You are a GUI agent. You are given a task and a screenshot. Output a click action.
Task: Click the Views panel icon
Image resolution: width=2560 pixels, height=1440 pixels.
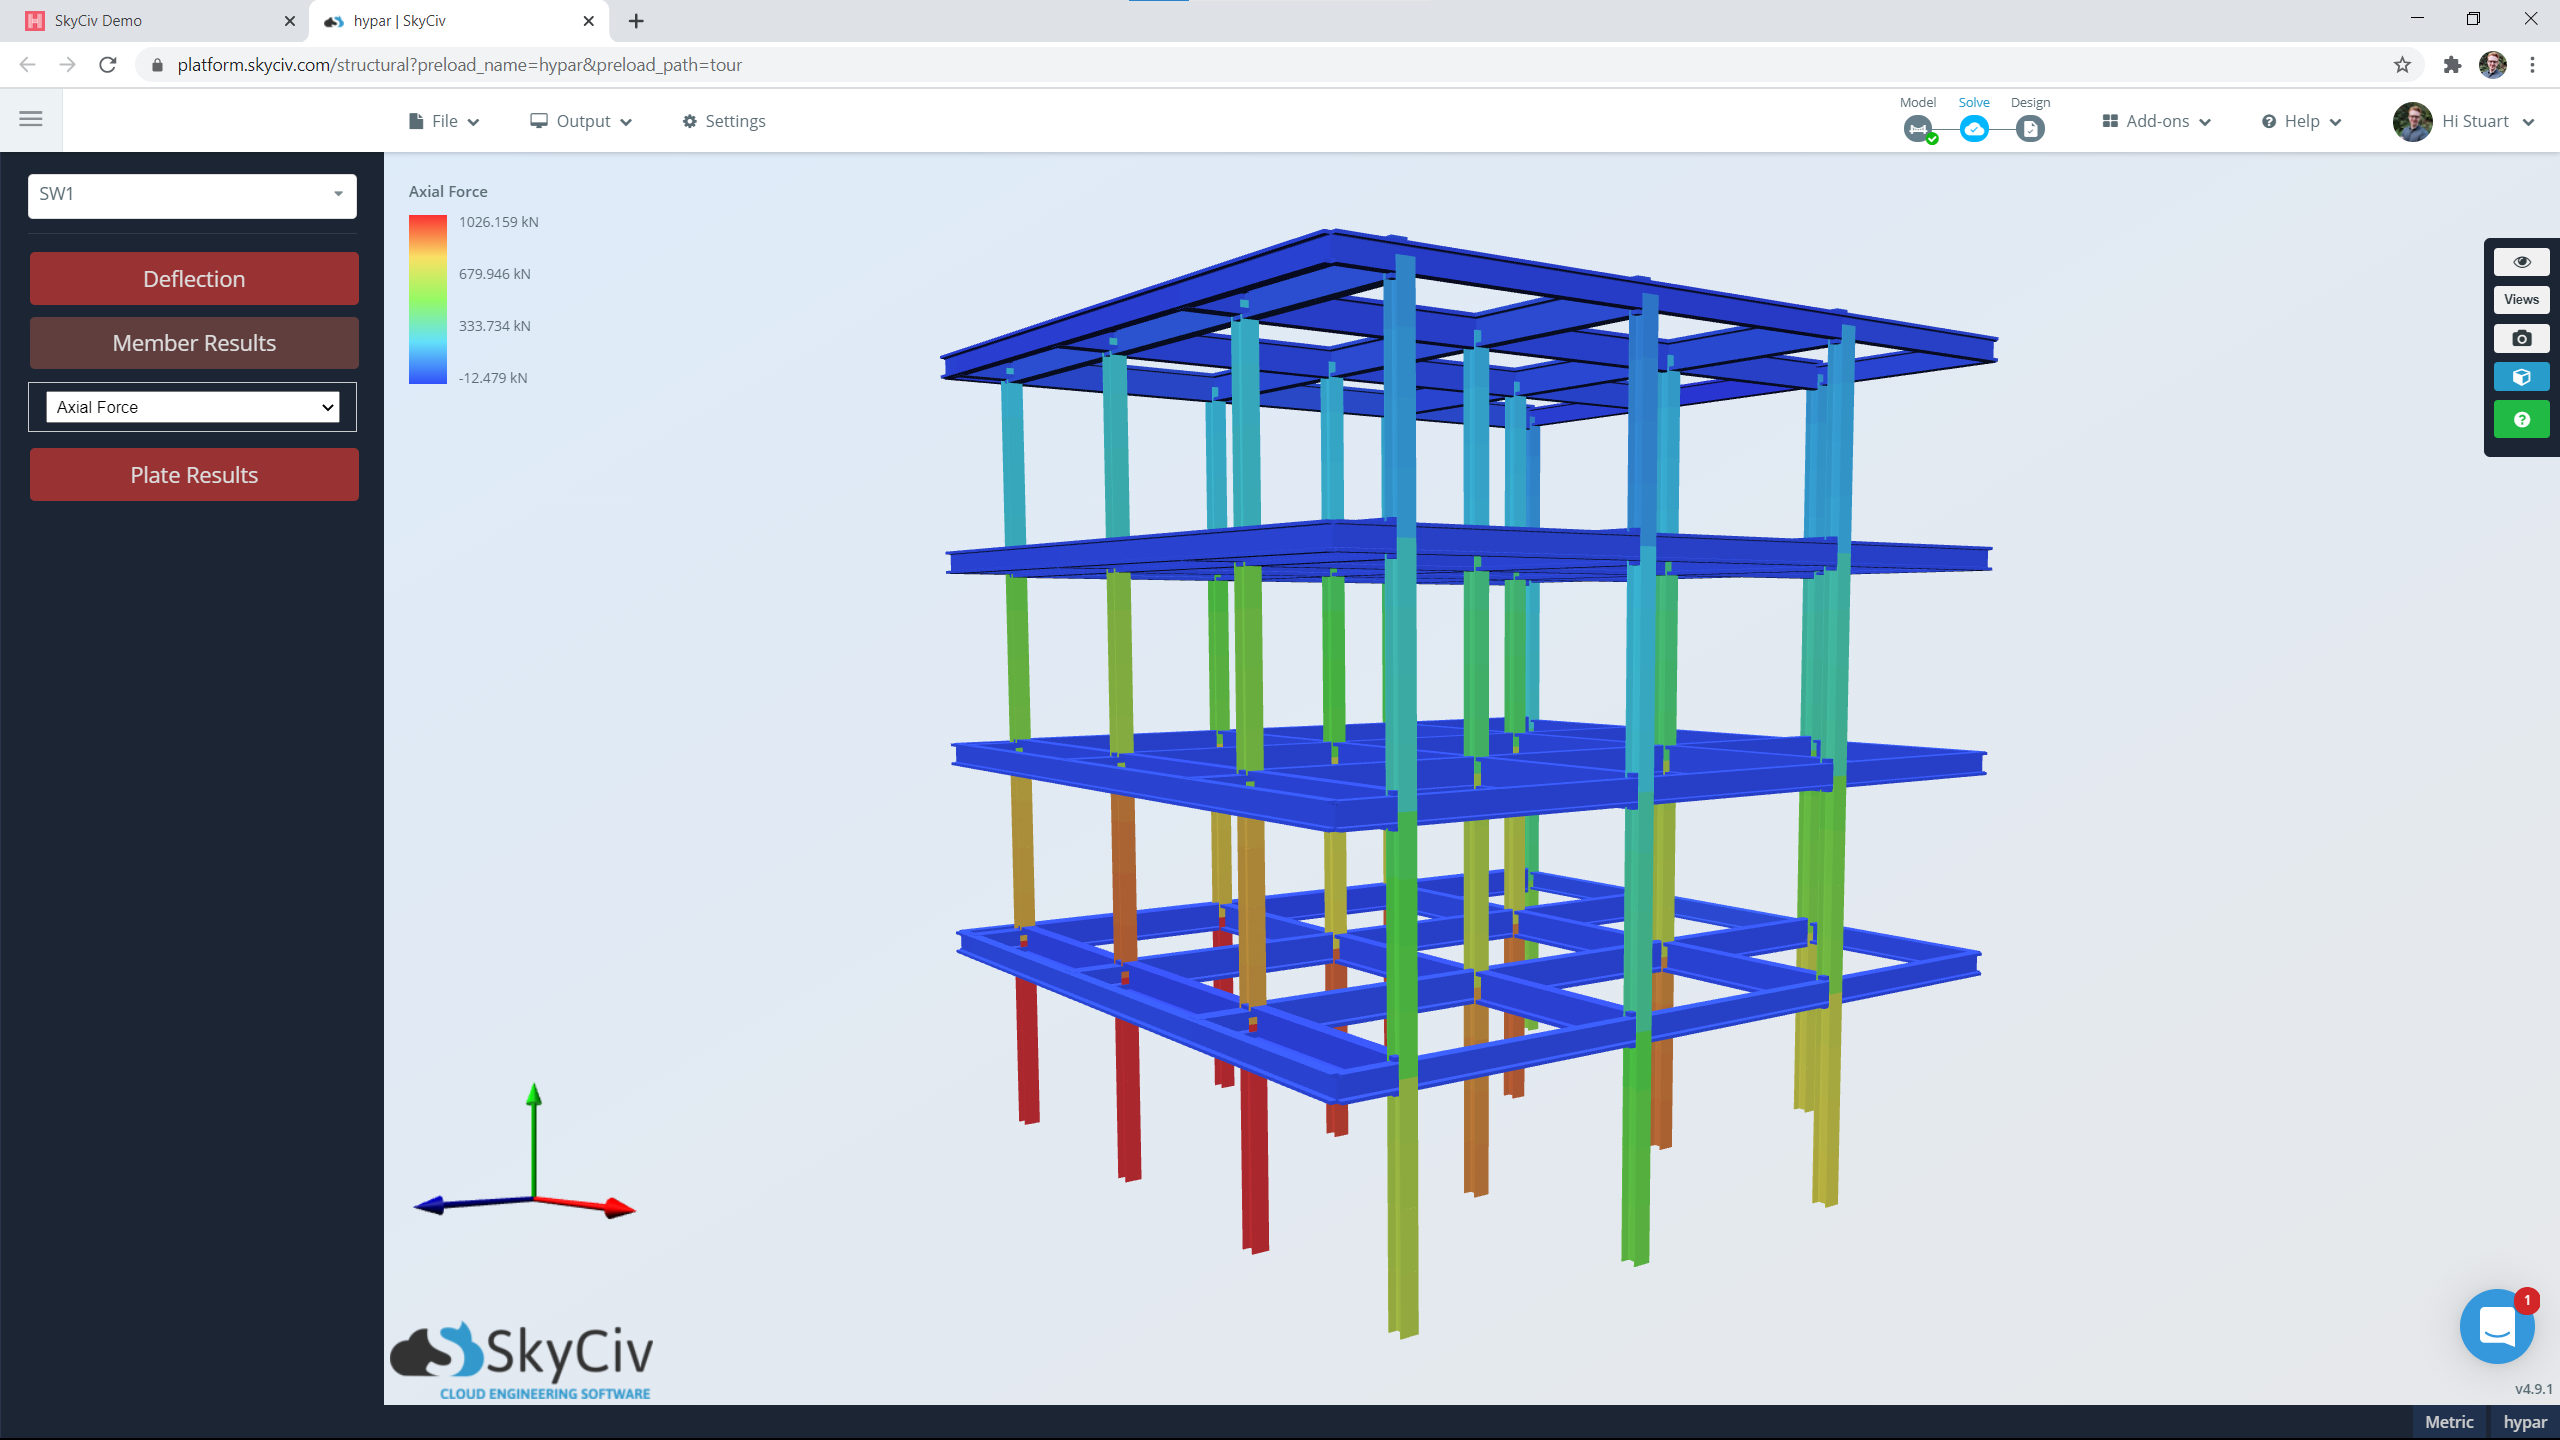tap(2521, 299)
